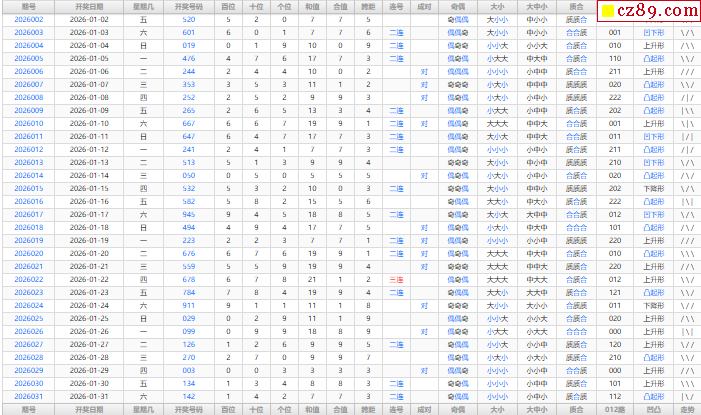
Task: Click winning number 559
Action: click(x=189, y=267)
